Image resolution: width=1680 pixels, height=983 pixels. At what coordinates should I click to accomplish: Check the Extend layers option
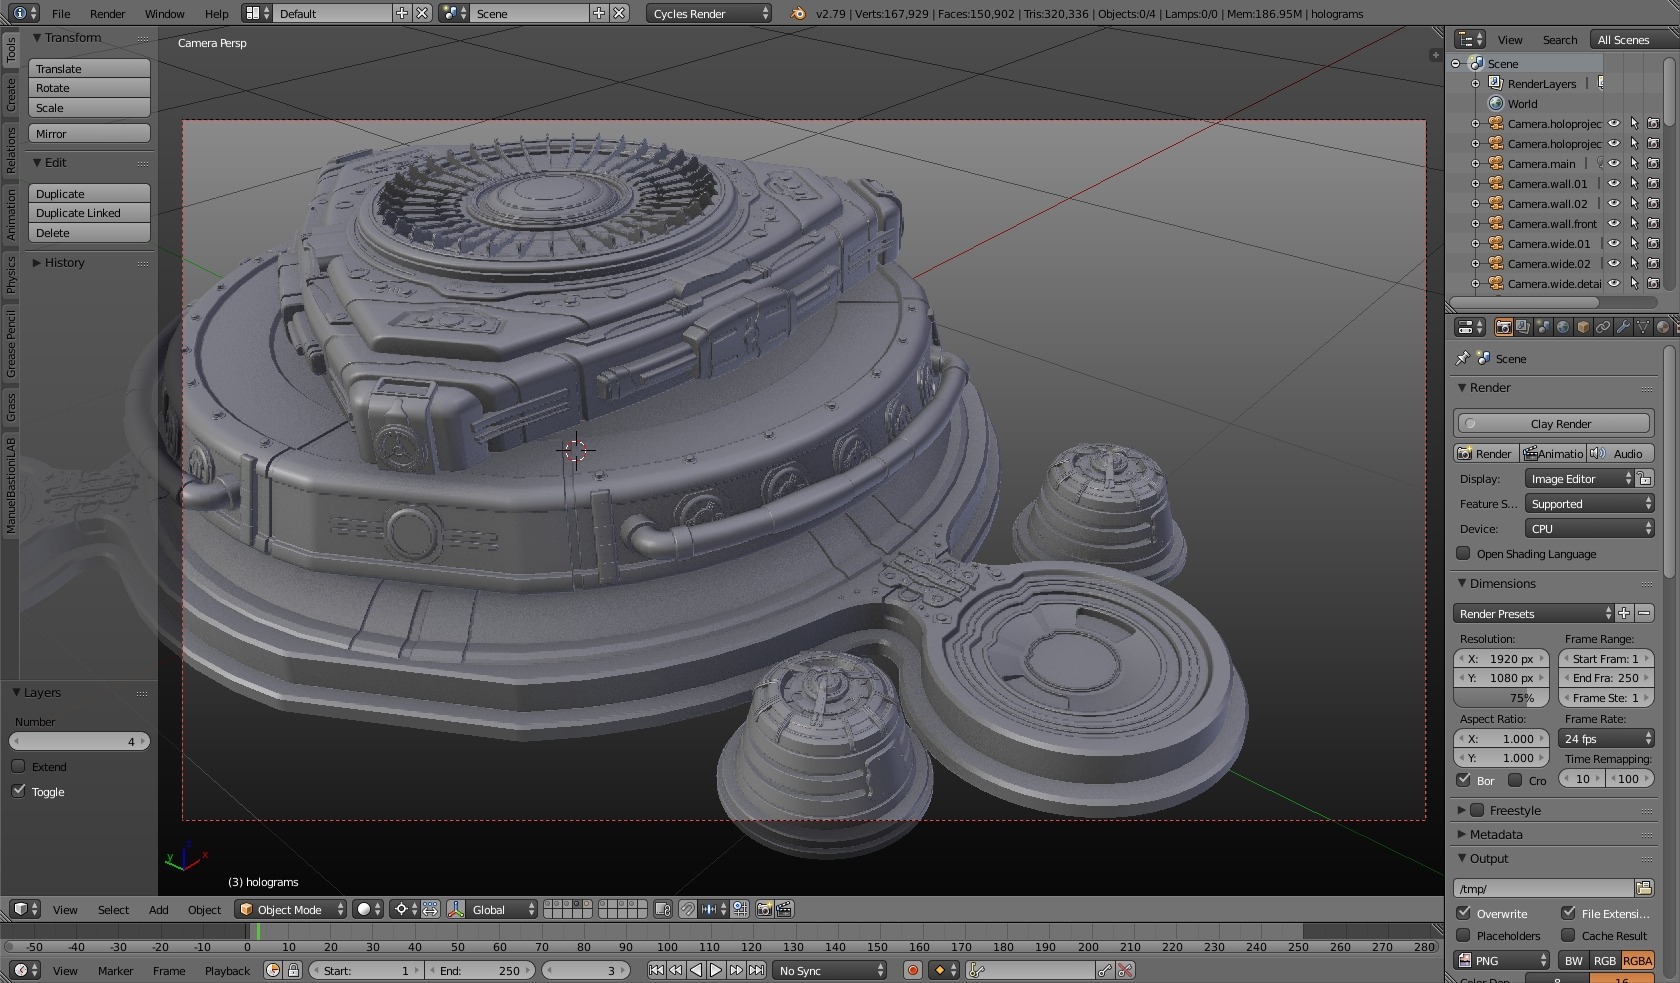[18, 766]
